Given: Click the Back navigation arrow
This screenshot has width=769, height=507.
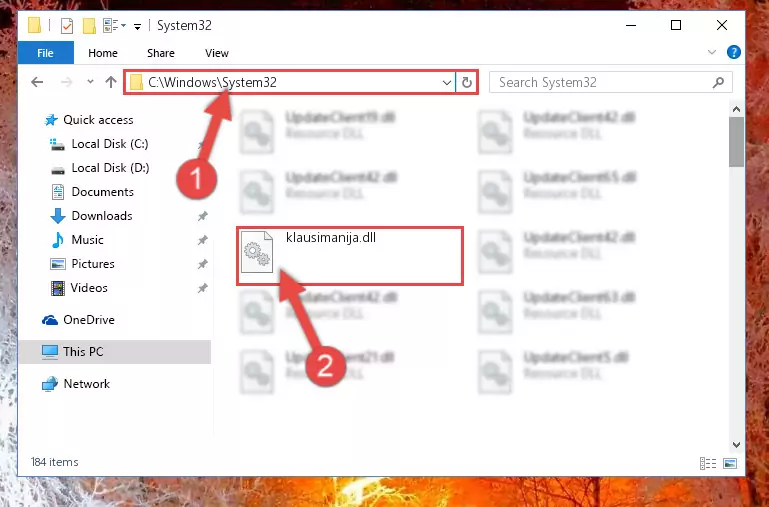Looking at the screenshot, I should click(37, 82).
